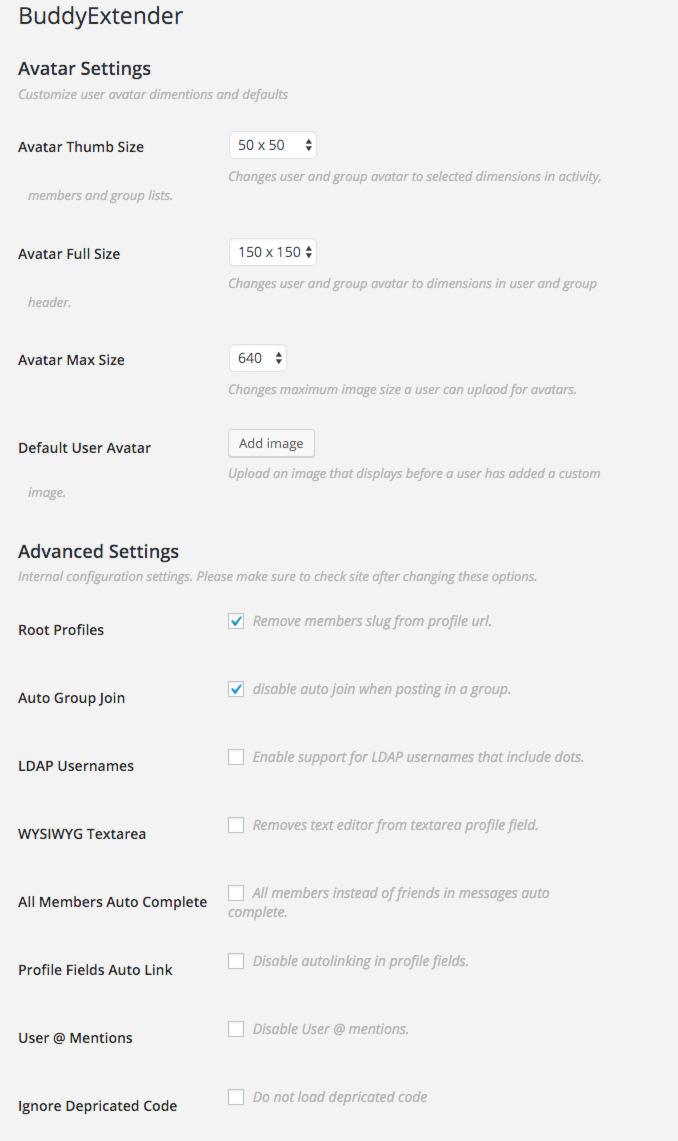
Task: Untick the Auto Group Join checkbox
Action: tap(236, 690)
